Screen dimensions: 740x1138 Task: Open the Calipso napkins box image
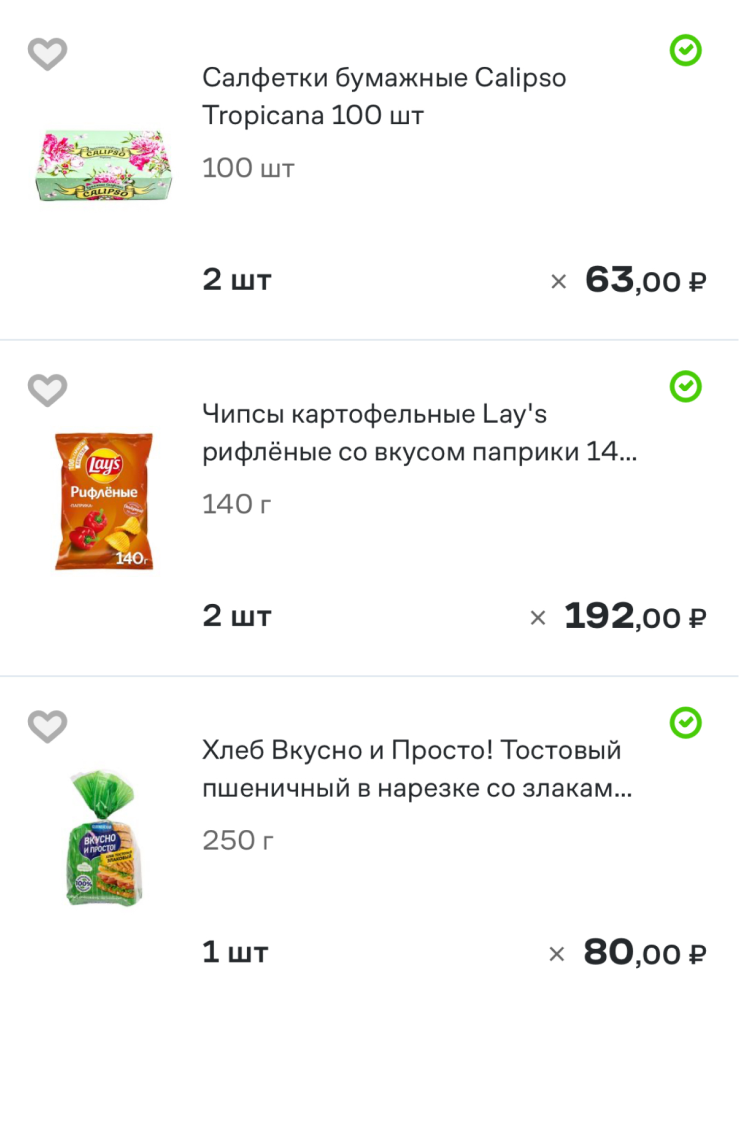pos(104,165)
